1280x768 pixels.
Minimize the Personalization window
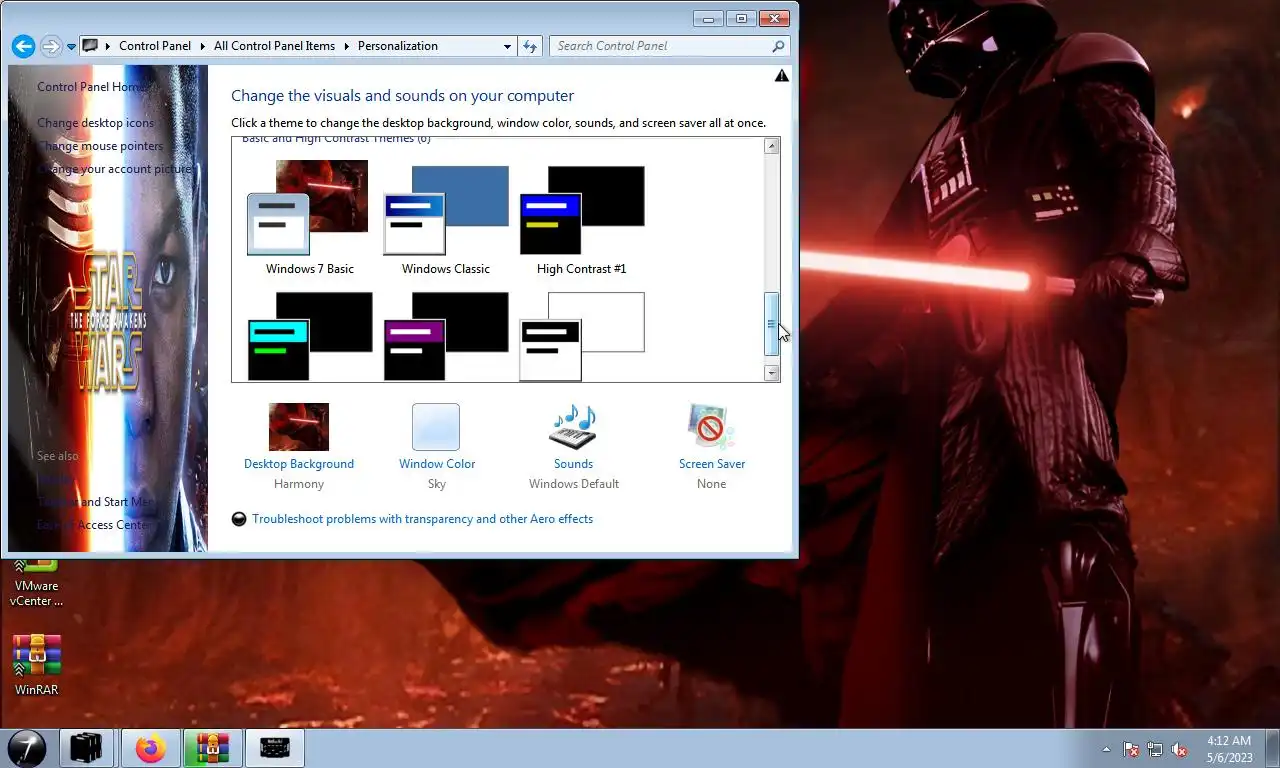click(x=708, y=18)
